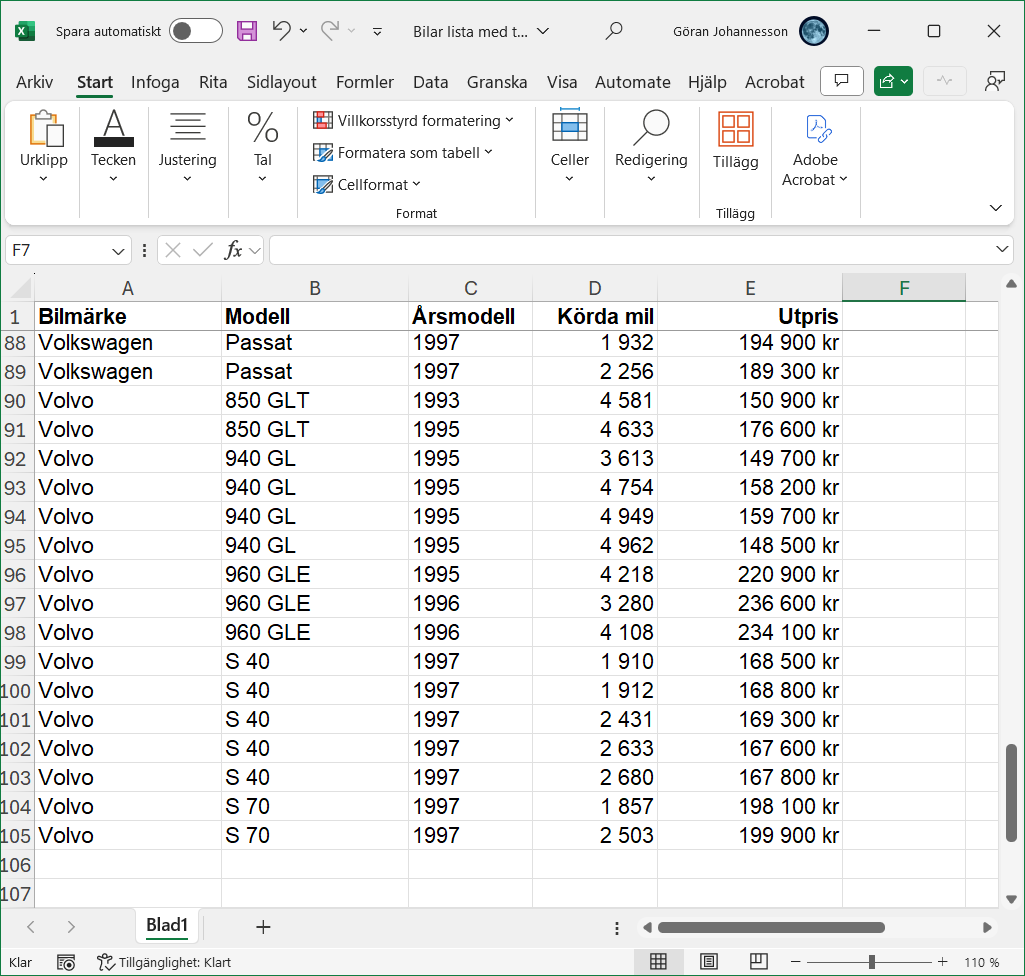The height and width of the screenshot is (976, 1025).
Task: Expand the Name Box dropdown arrow
Action: pyautogui.click(x=119, y=250)
